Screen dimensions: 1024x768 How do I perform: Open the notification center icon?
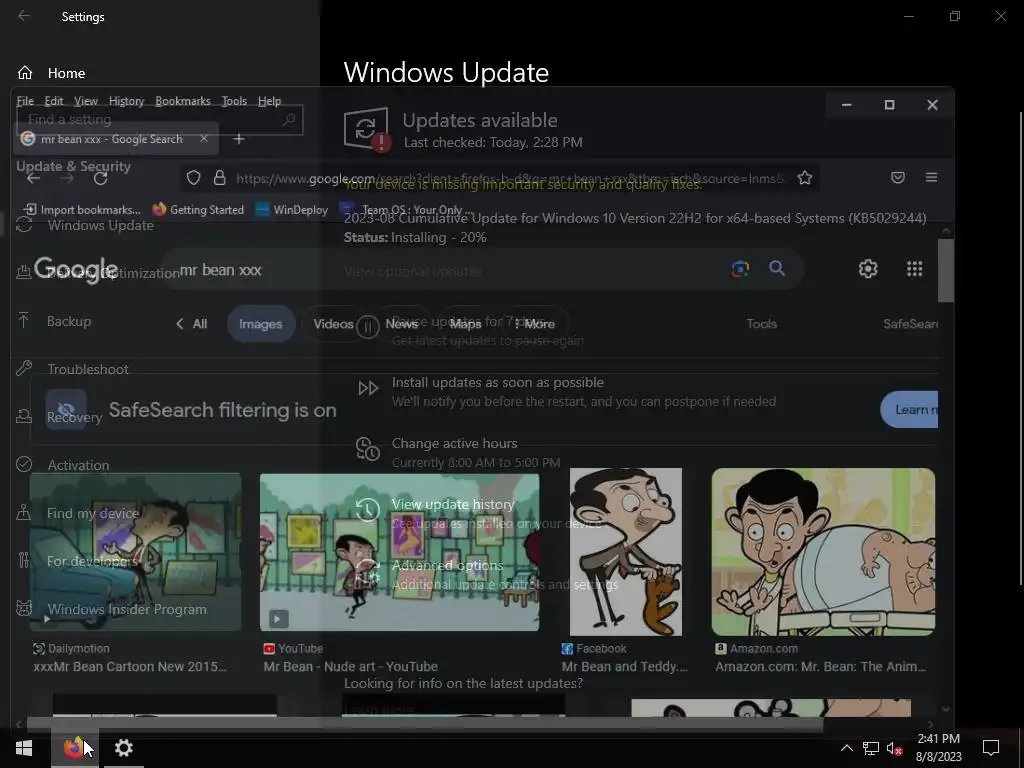click(991, 748)
